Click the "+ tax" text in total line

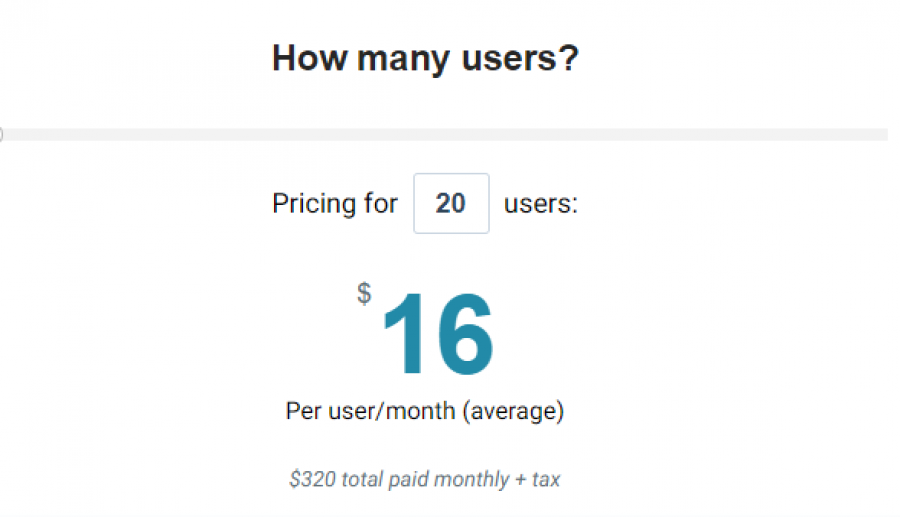(x=538, y=479)
